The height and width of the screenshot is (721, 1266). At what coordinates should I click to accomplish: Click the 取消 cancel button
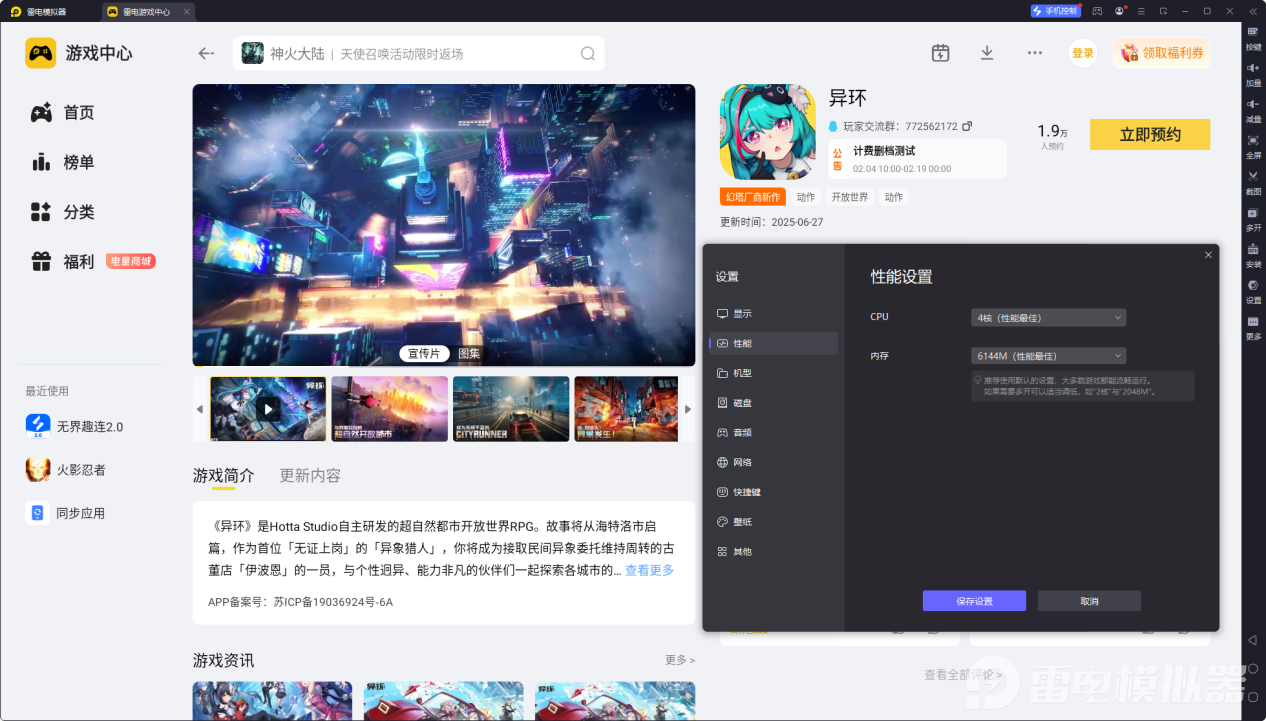1089,601
